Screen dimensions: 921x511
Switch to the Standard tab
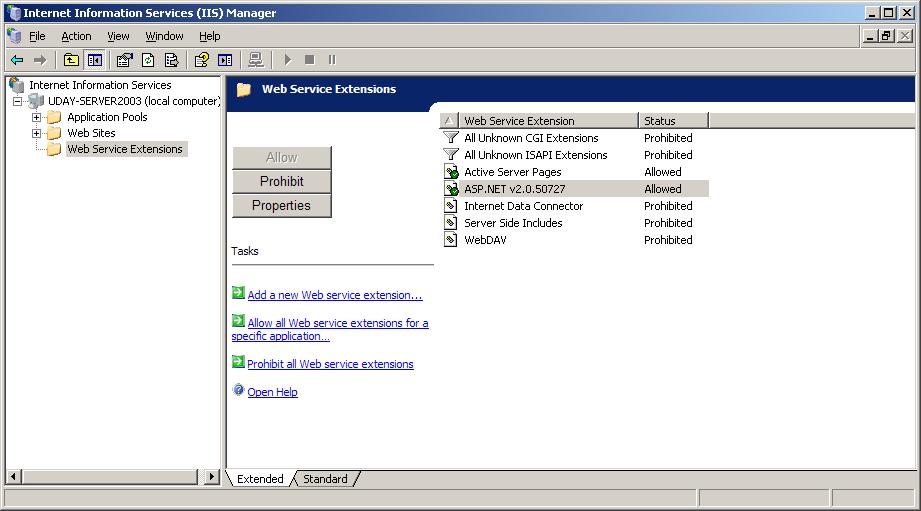(325, 479)
